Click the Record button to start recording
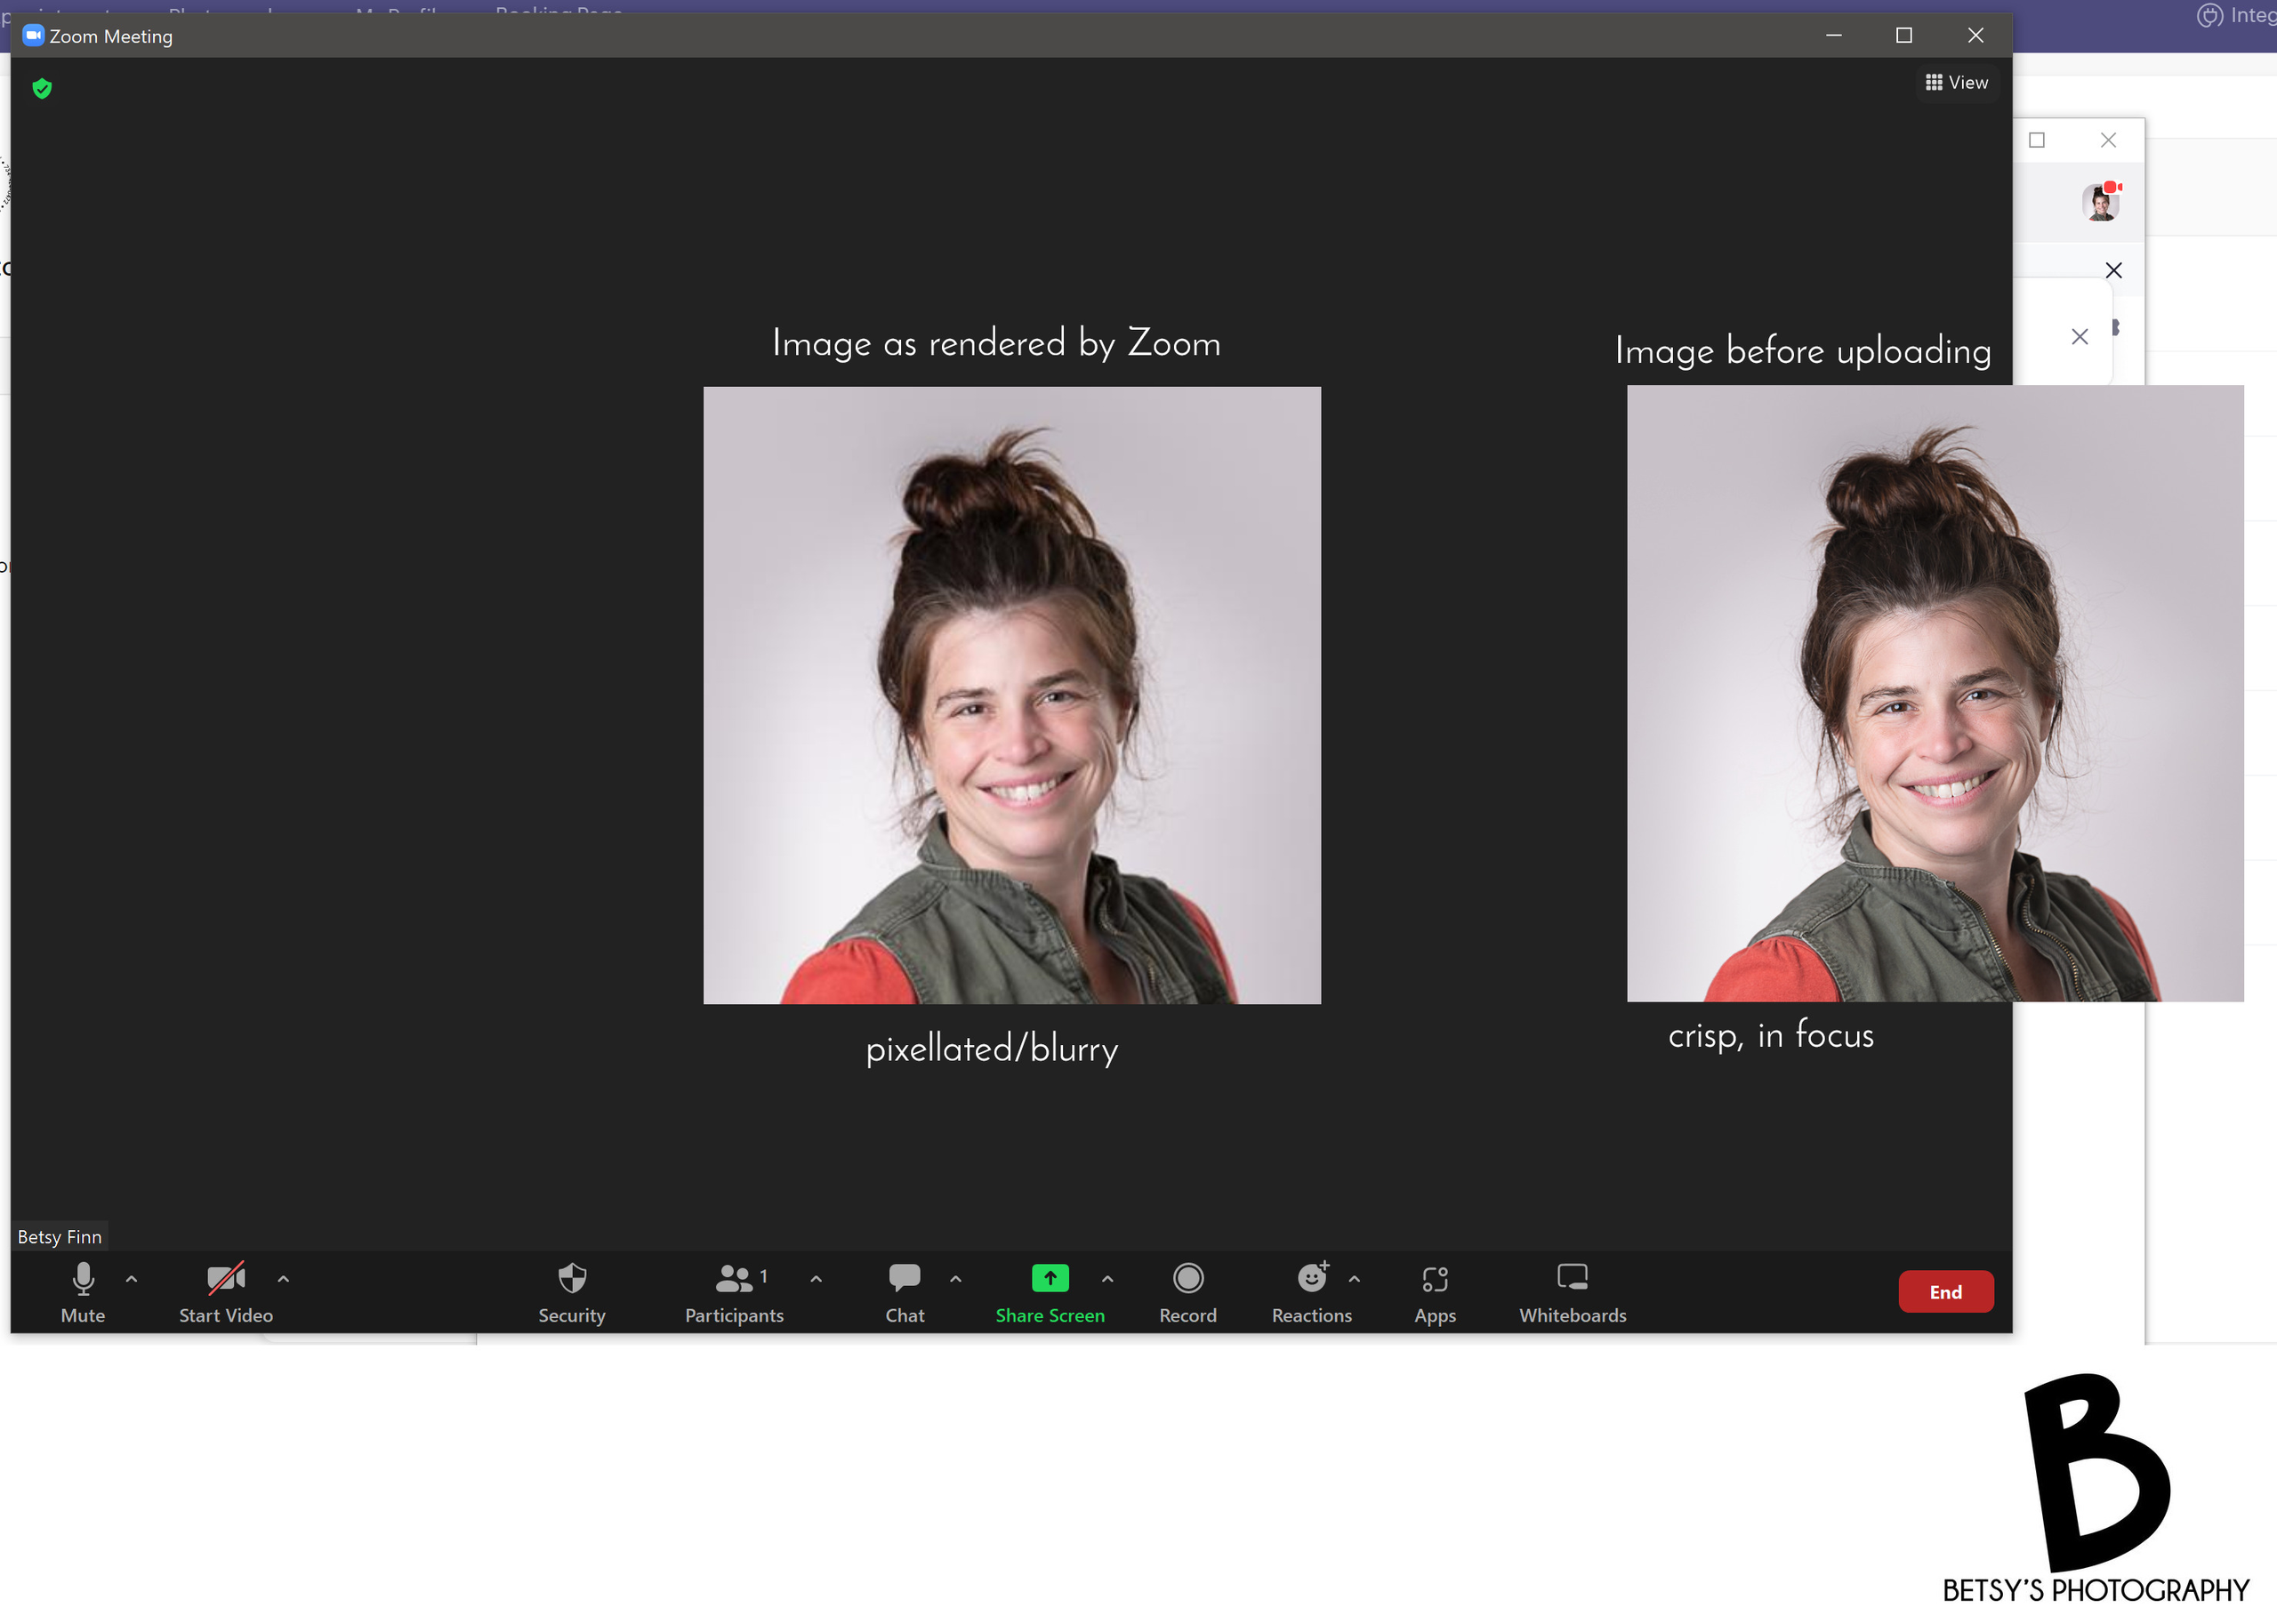Image resolution: width=2277 pixels, height=1624 pixels. coord(1187,1291)
